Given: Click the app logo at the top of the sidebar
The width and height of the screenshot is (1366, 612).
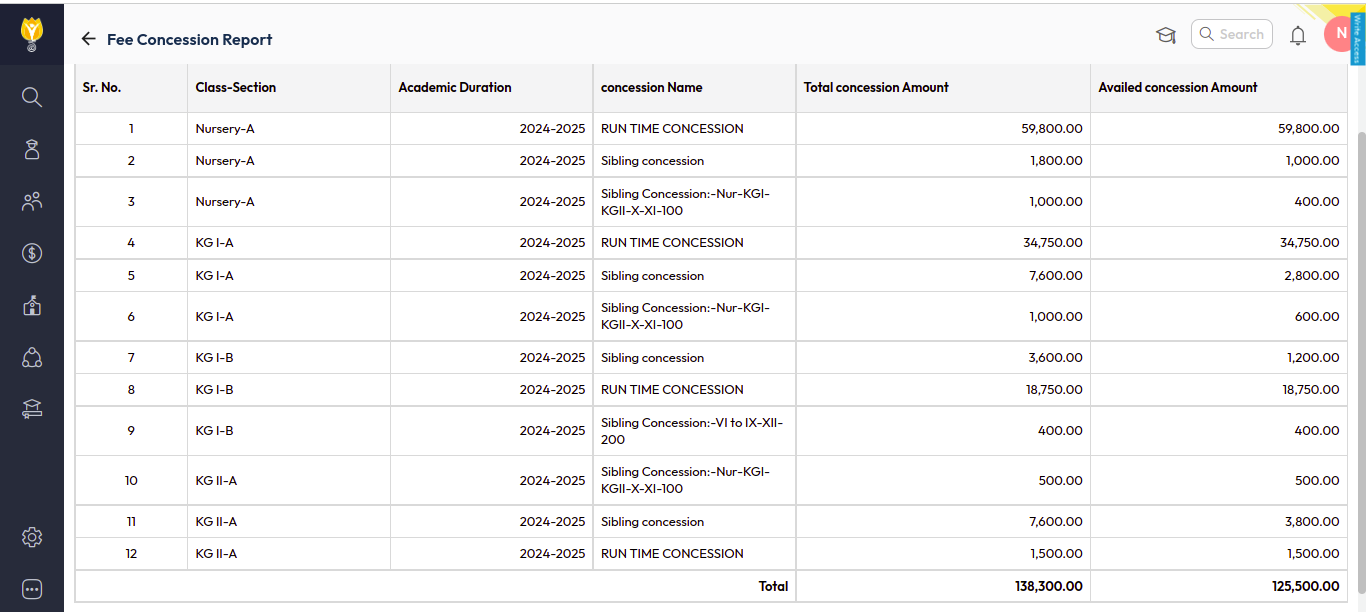Looking at the screenshot, I should click(32, 33).
